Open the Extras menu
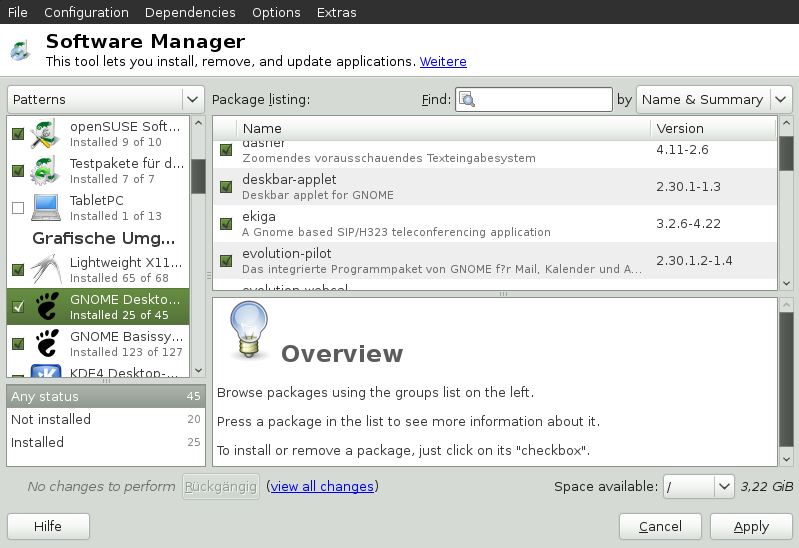The image size is (799, 548). [x=336, y=12]
